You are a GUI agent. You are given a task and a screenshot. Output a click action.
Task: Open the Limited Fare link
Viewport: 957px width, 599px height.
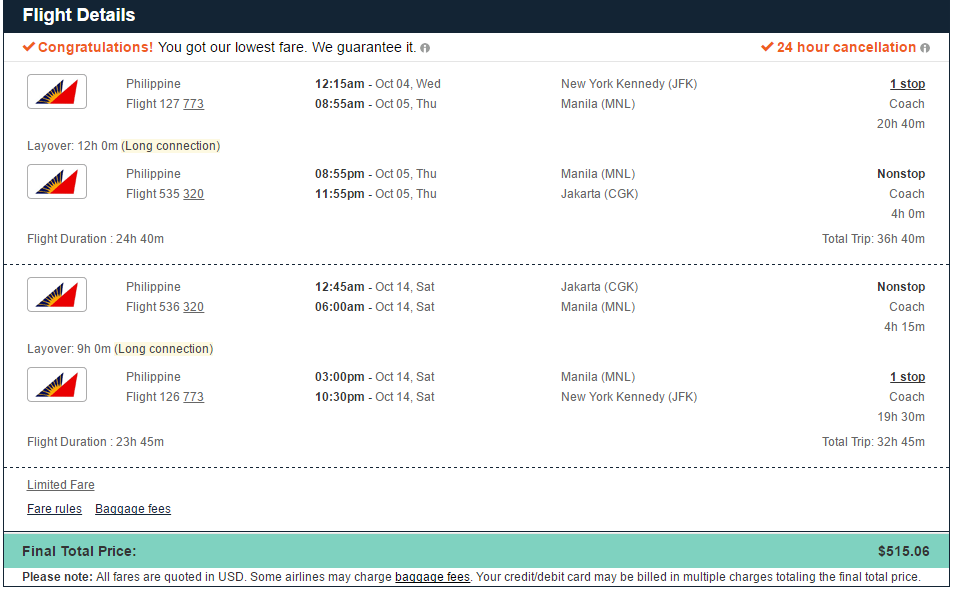[x=60, y=485]
